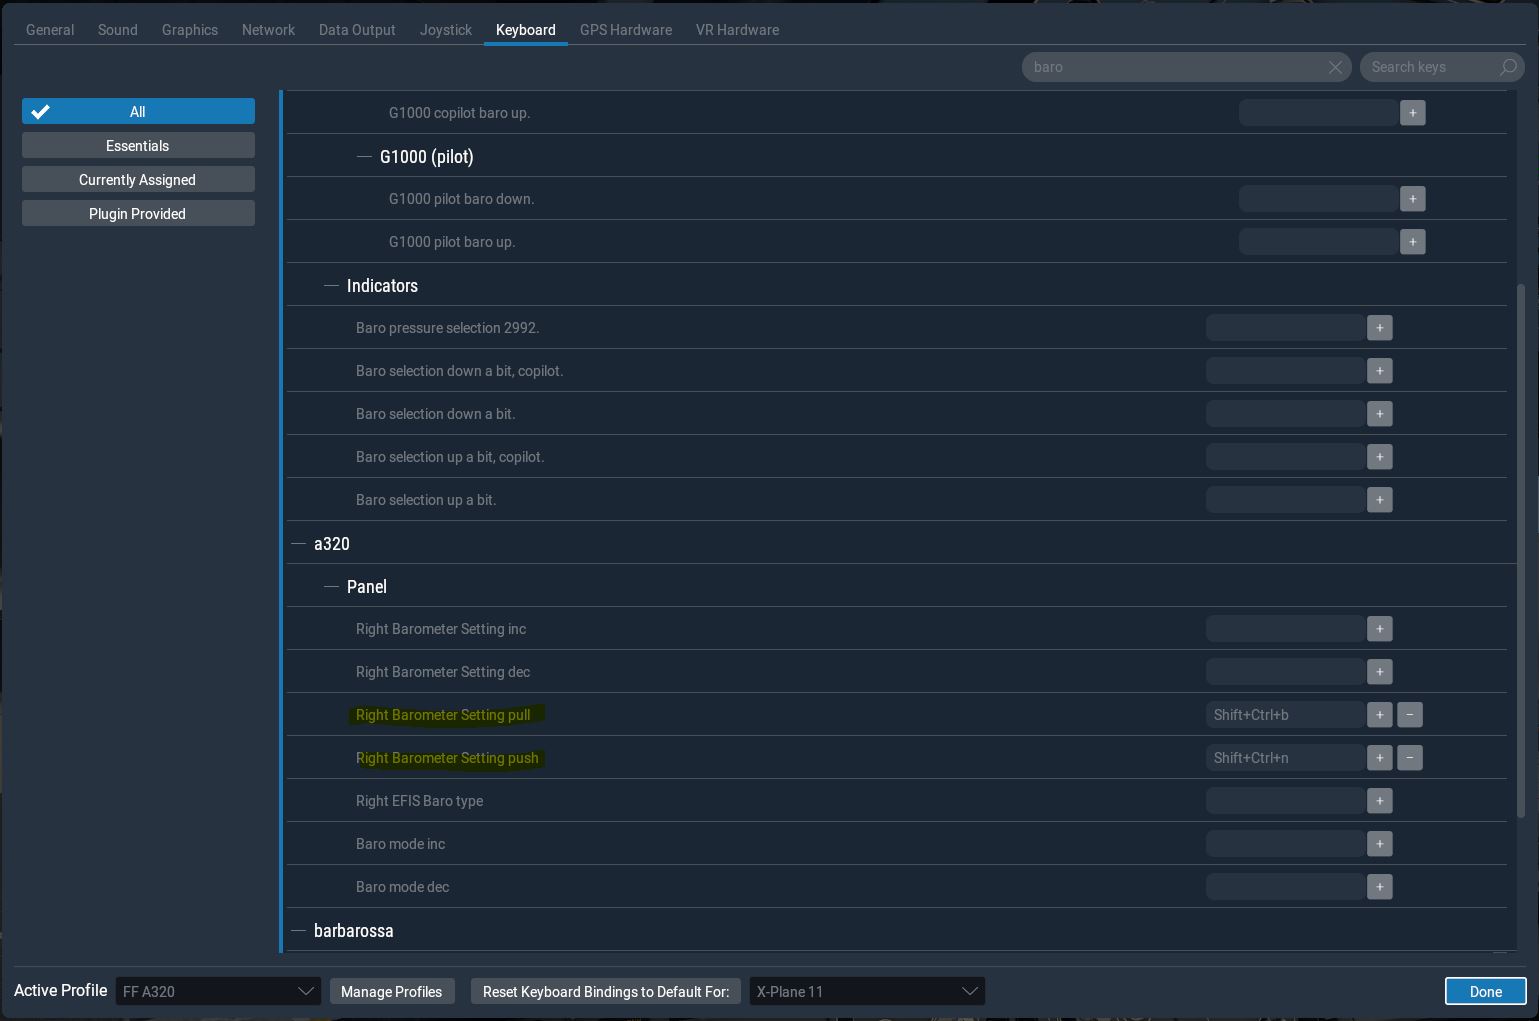
Task: Select the All commands filter
Action: [x=138, y=112]
